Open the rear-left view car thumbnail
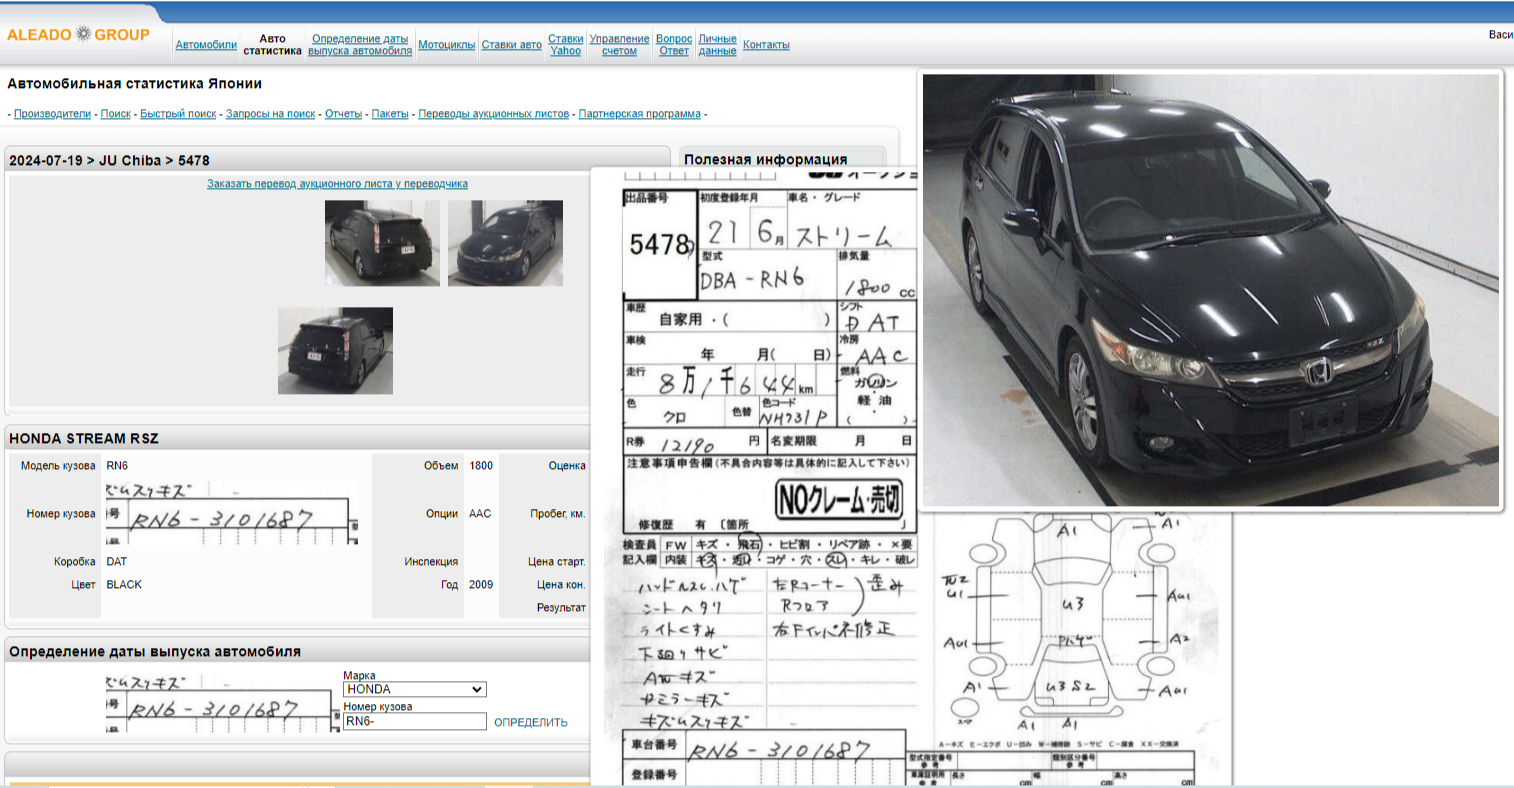 point(382,243)
